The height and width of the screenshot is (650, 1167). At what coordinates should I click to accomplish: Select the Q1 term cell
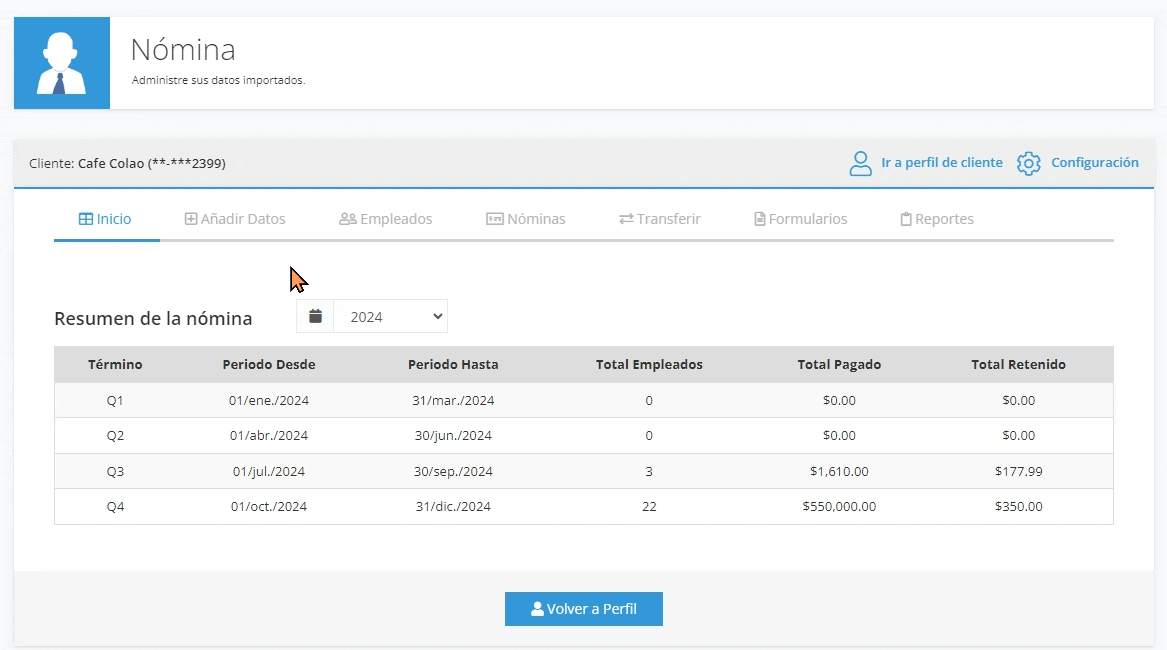pos(115,401)
